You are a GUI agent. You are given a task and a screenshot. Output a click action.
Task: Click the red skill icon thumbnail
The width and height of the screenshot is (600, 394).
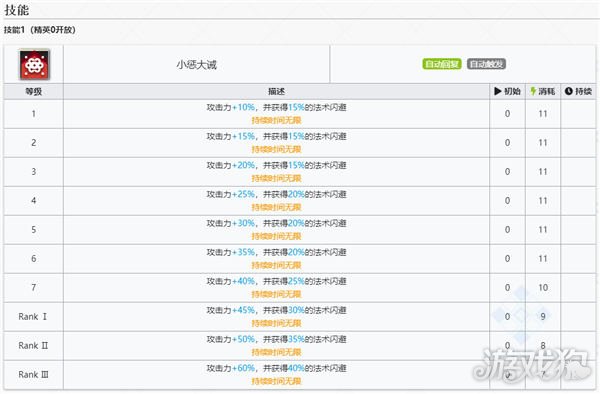click(x=34, y=65)
